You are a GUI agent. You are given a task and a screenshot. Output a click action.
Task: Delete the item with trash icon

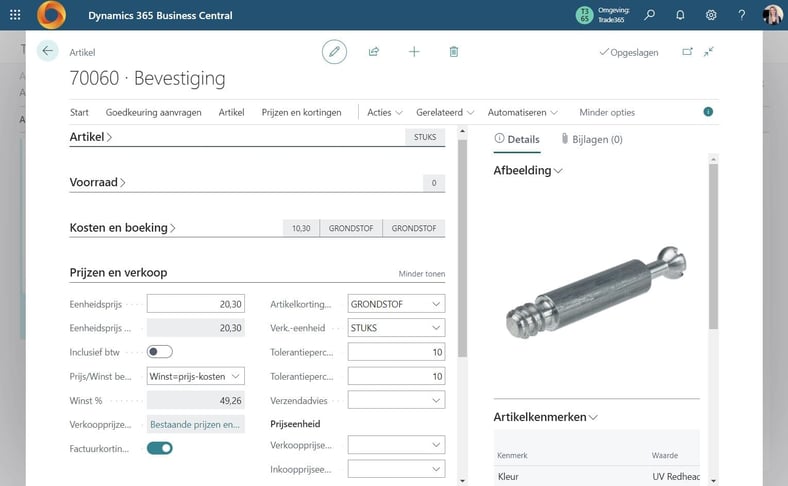pyautogui.click(x=453, y=51)
